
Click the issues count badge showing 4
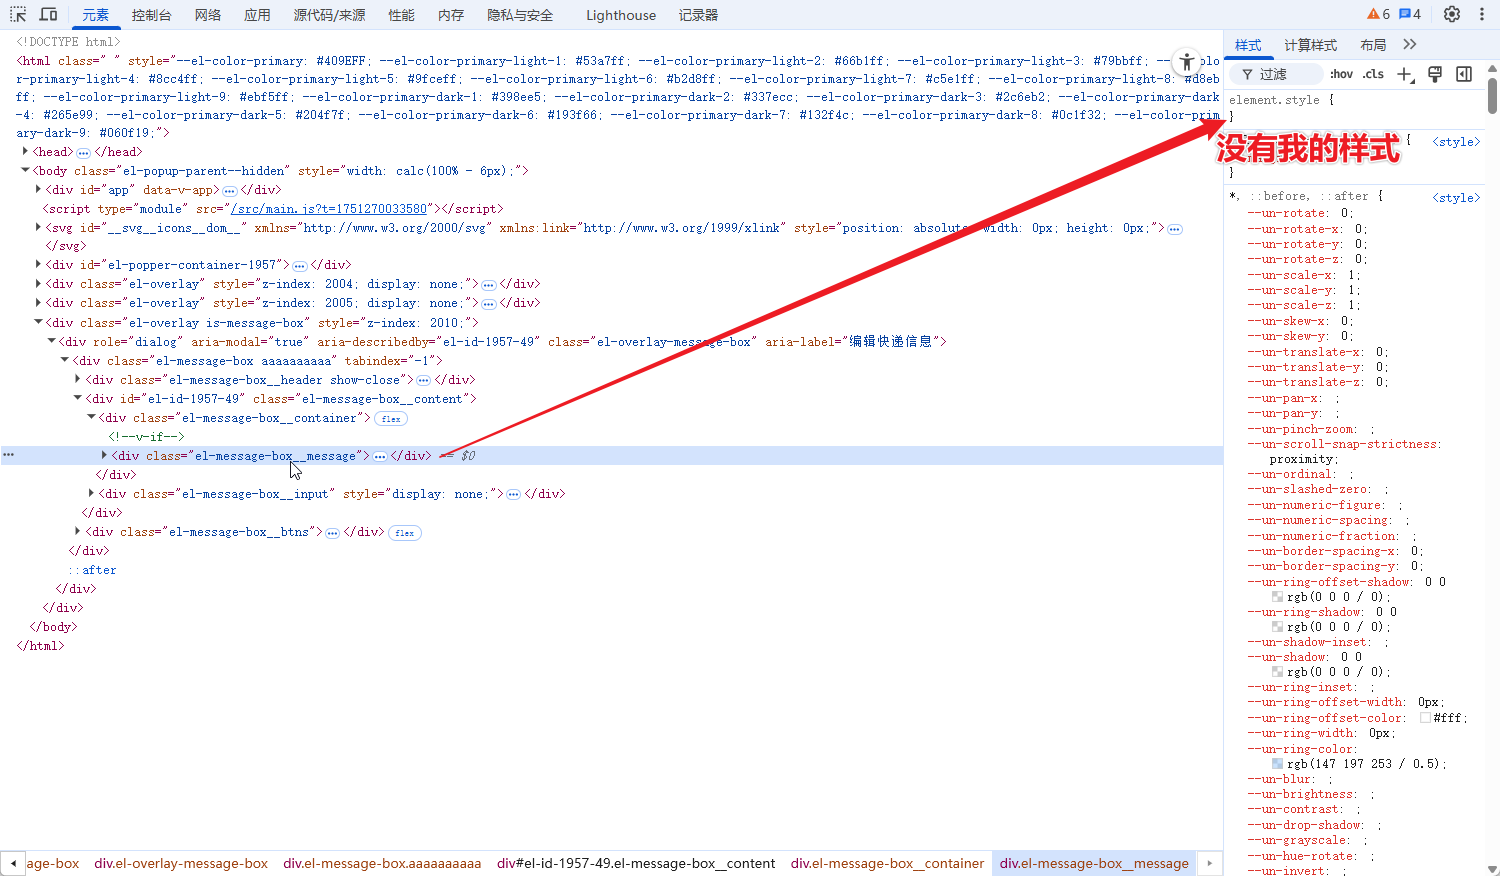point(1410,14)
